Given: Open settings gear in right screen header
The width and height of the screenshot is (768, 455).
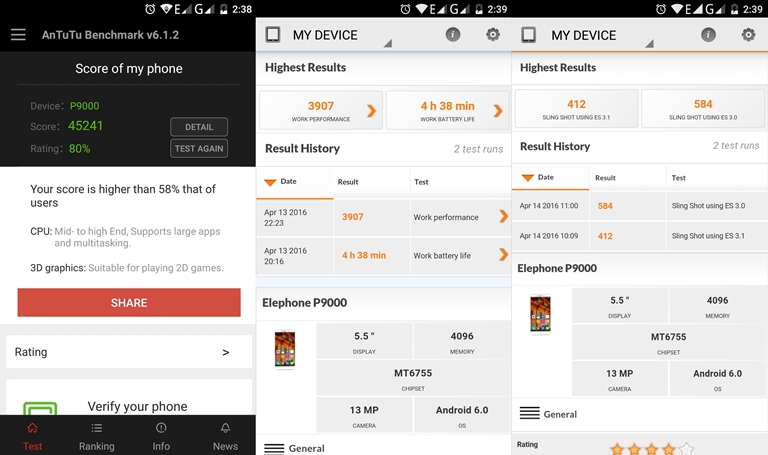Looking at the screenshot, I should 748,34.
